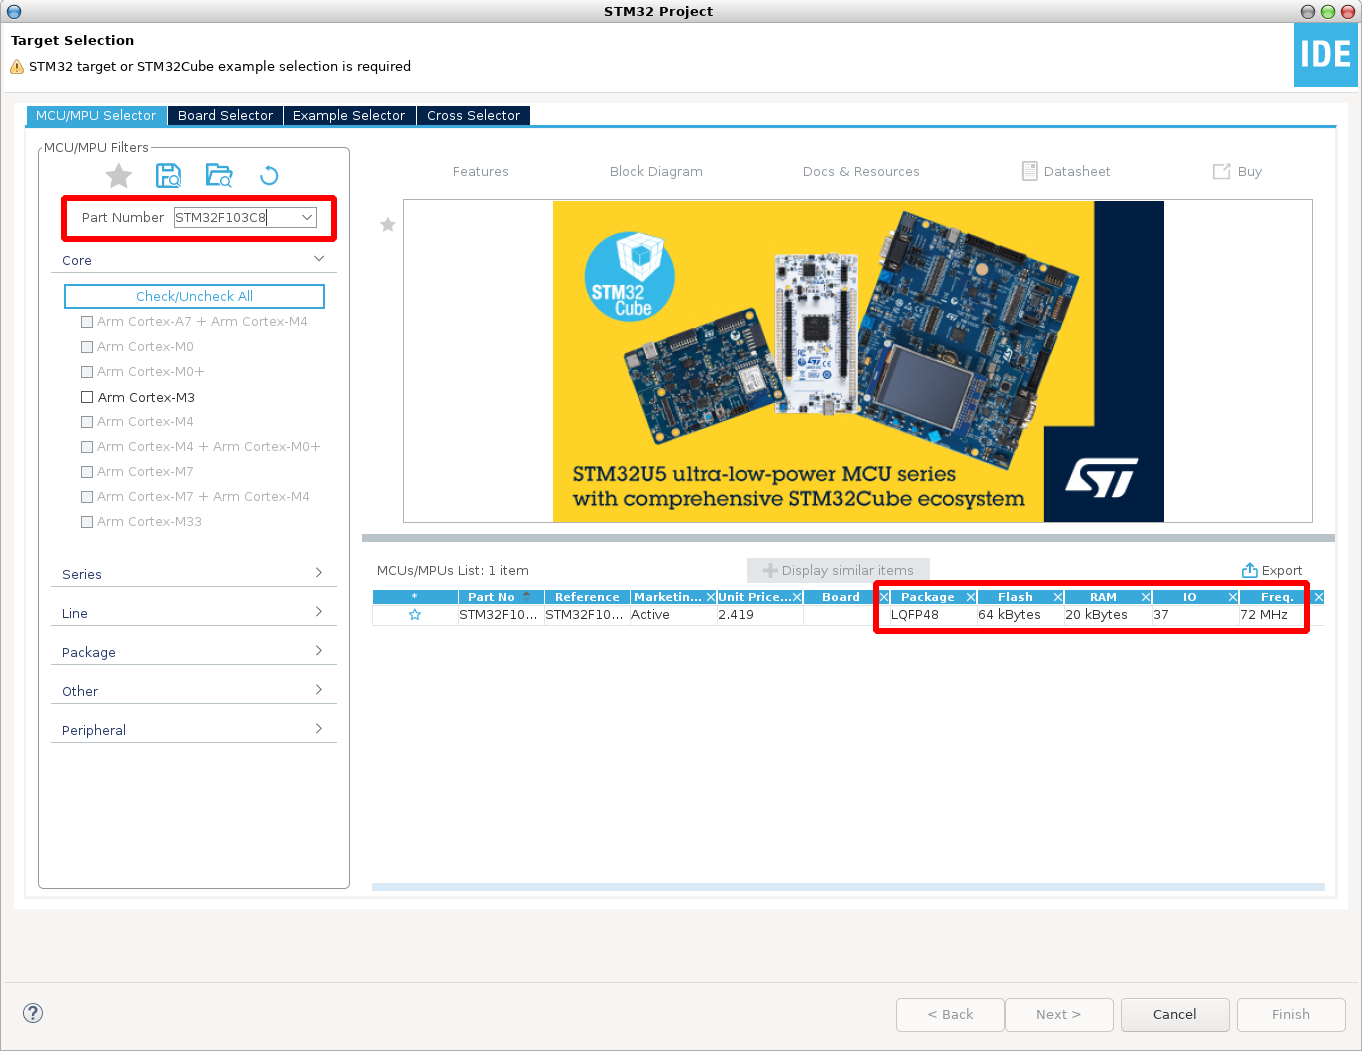Click the Datasheet document icon
This screenshot has width=1362, height=1051.
(1029, 171)
